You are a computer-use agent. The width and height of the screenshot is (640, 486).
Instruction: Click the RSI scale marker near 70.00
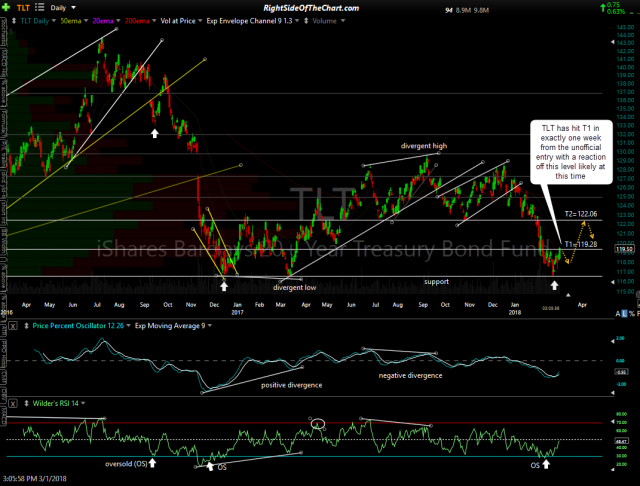click(612, 422)
